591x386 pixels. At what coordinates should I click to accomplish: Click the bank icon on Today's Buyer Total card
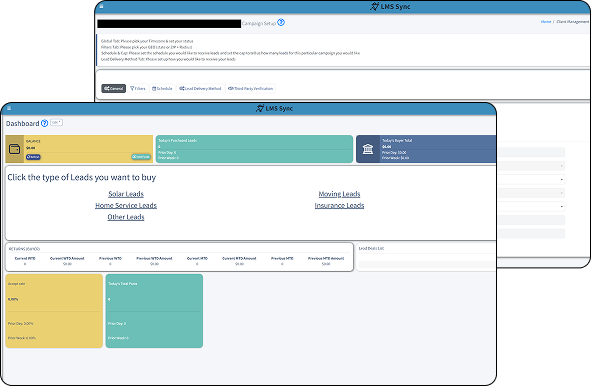click(368, 149)
